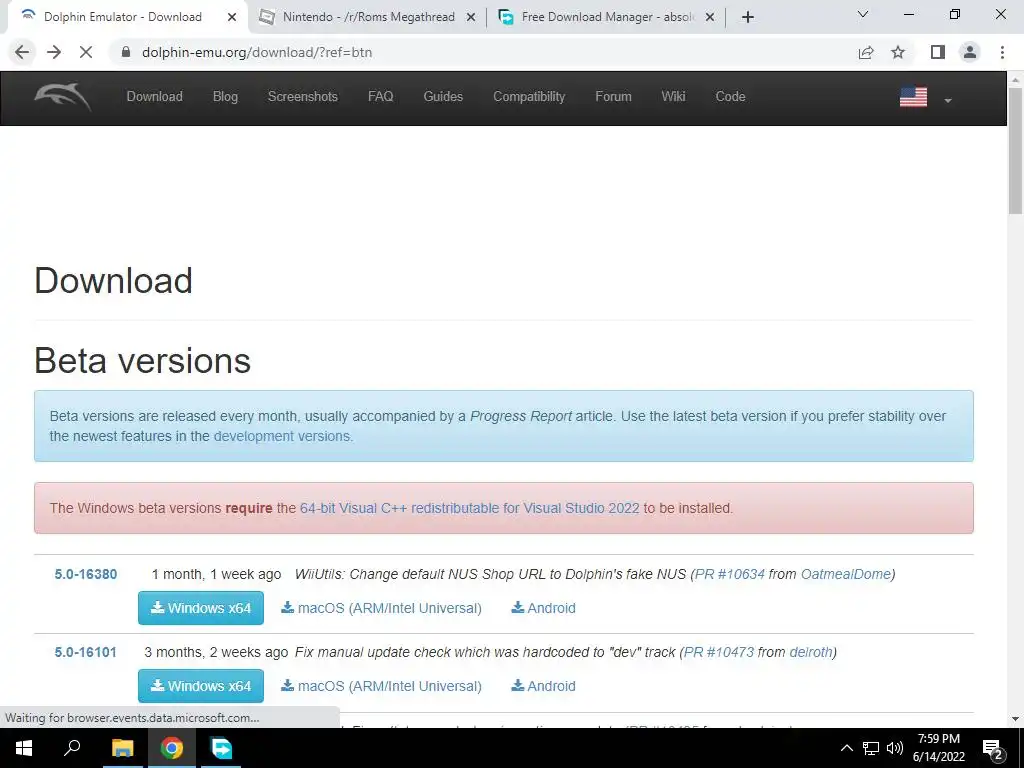Open the network tray icon
Image resolution: width=1024 pixels, height=768 pixels.
coord(870,748)
